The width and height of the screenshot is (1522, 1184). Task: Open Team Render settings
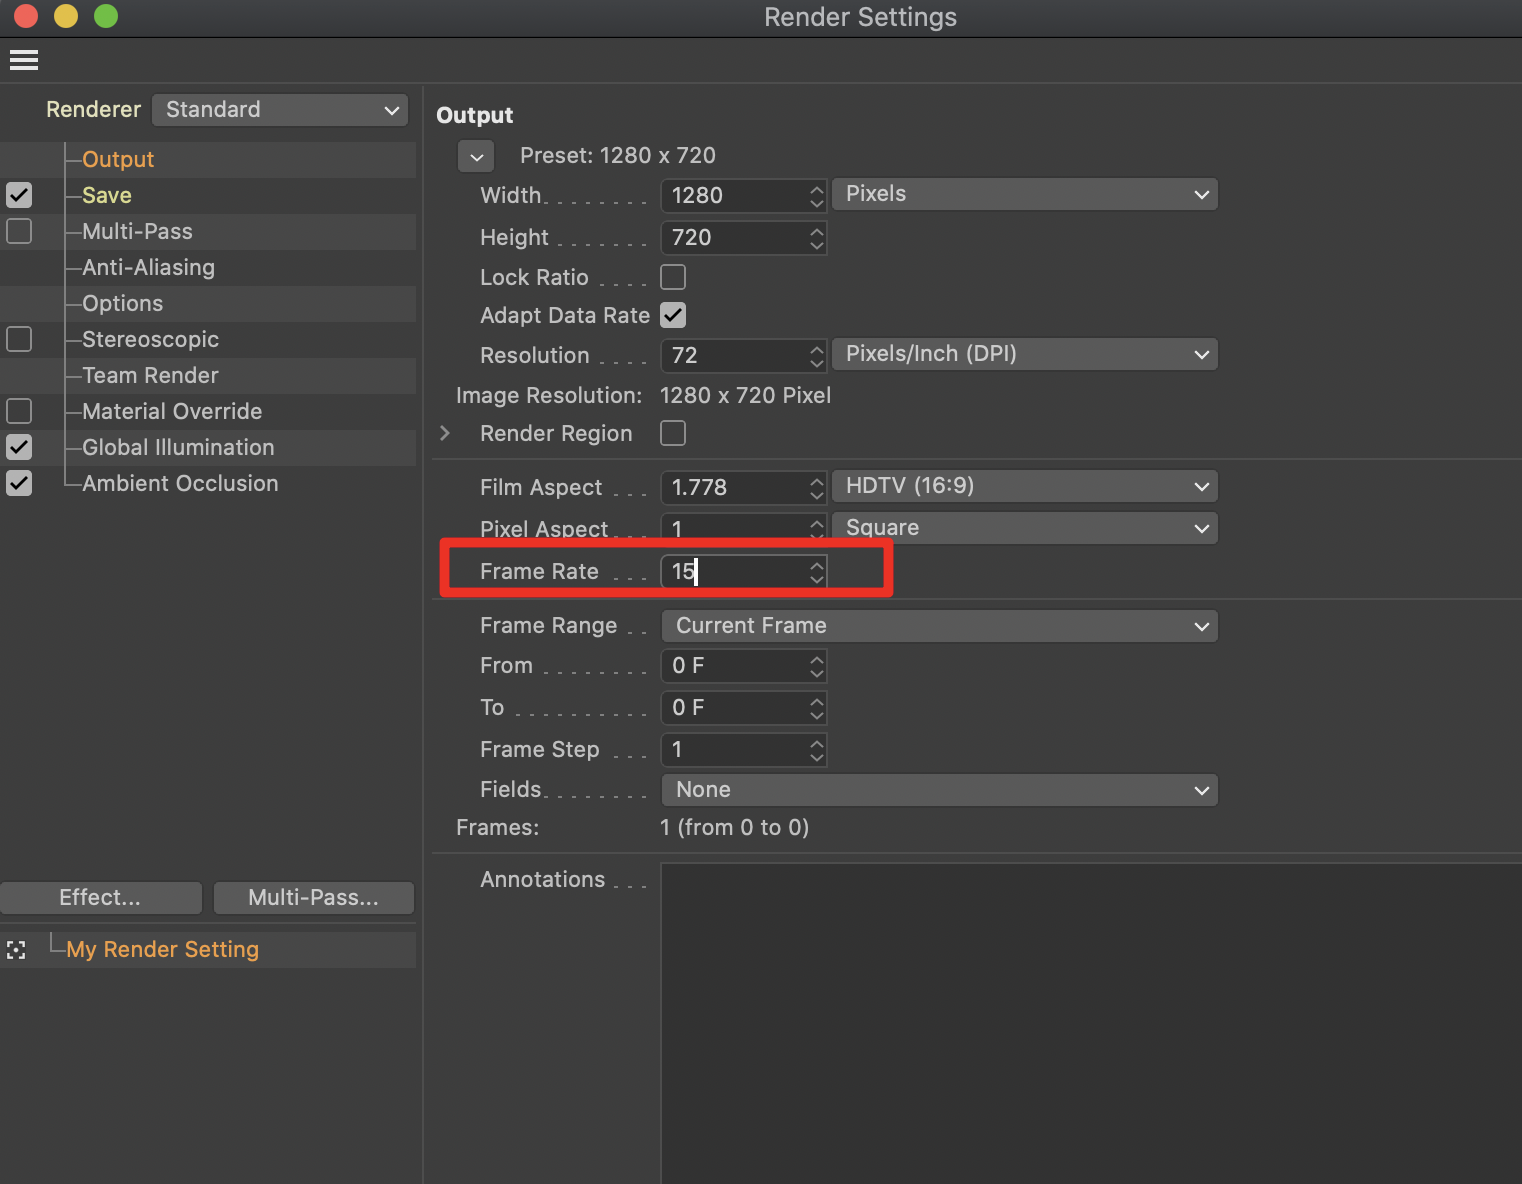tap(150, 375)
